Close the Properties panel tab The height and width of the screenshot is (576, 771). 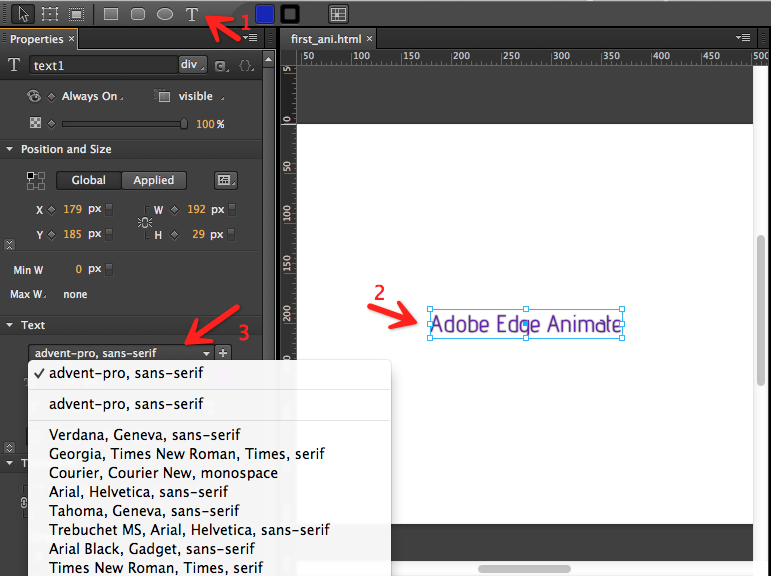coord(71,38)
